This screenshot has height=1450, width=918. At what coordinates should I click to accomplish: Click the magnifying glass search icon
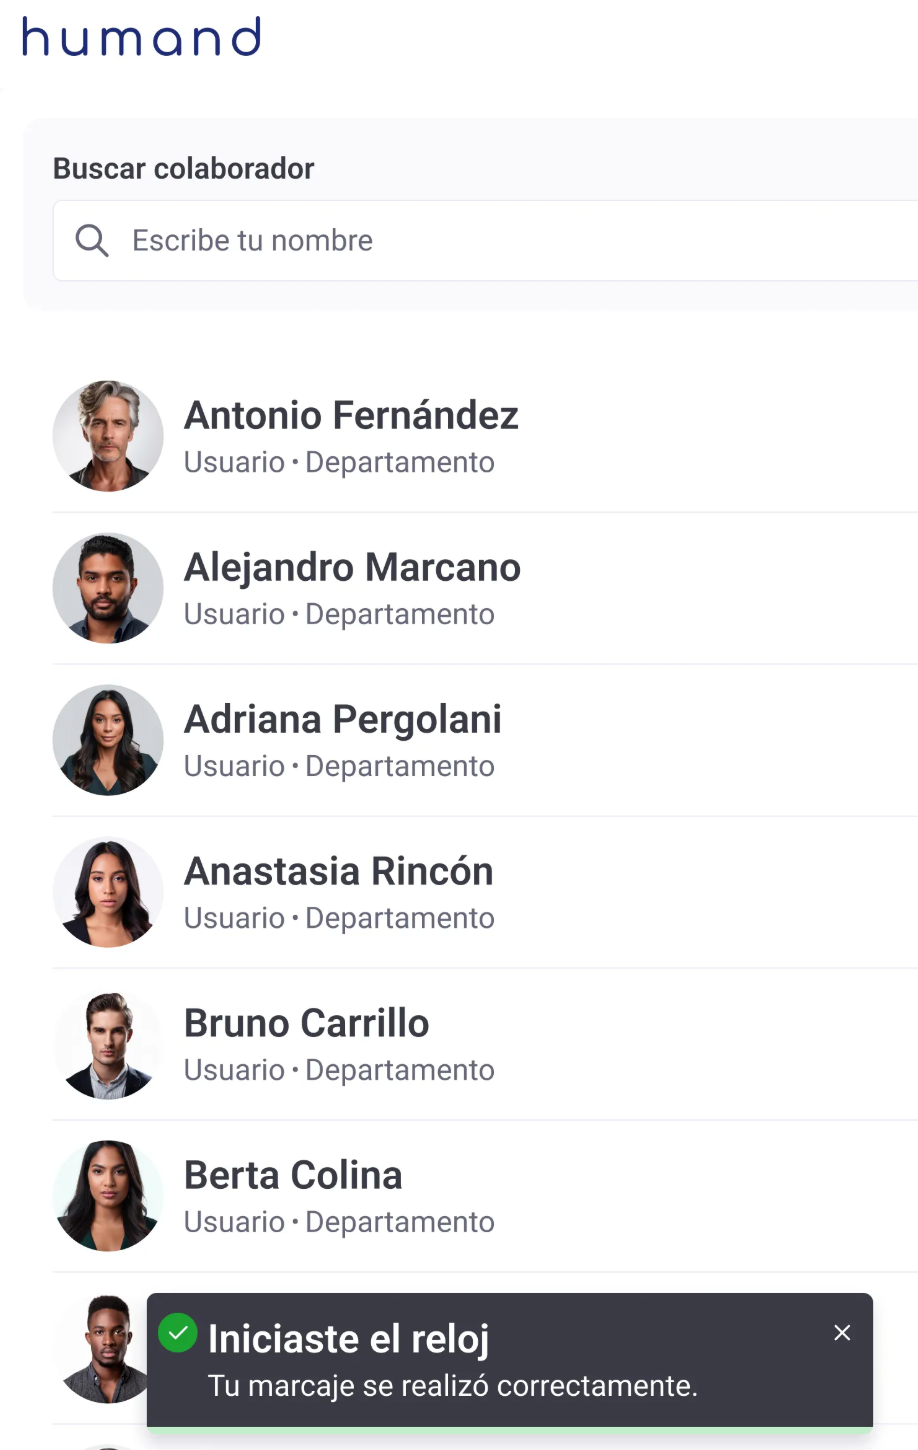(x=92, y=241)
